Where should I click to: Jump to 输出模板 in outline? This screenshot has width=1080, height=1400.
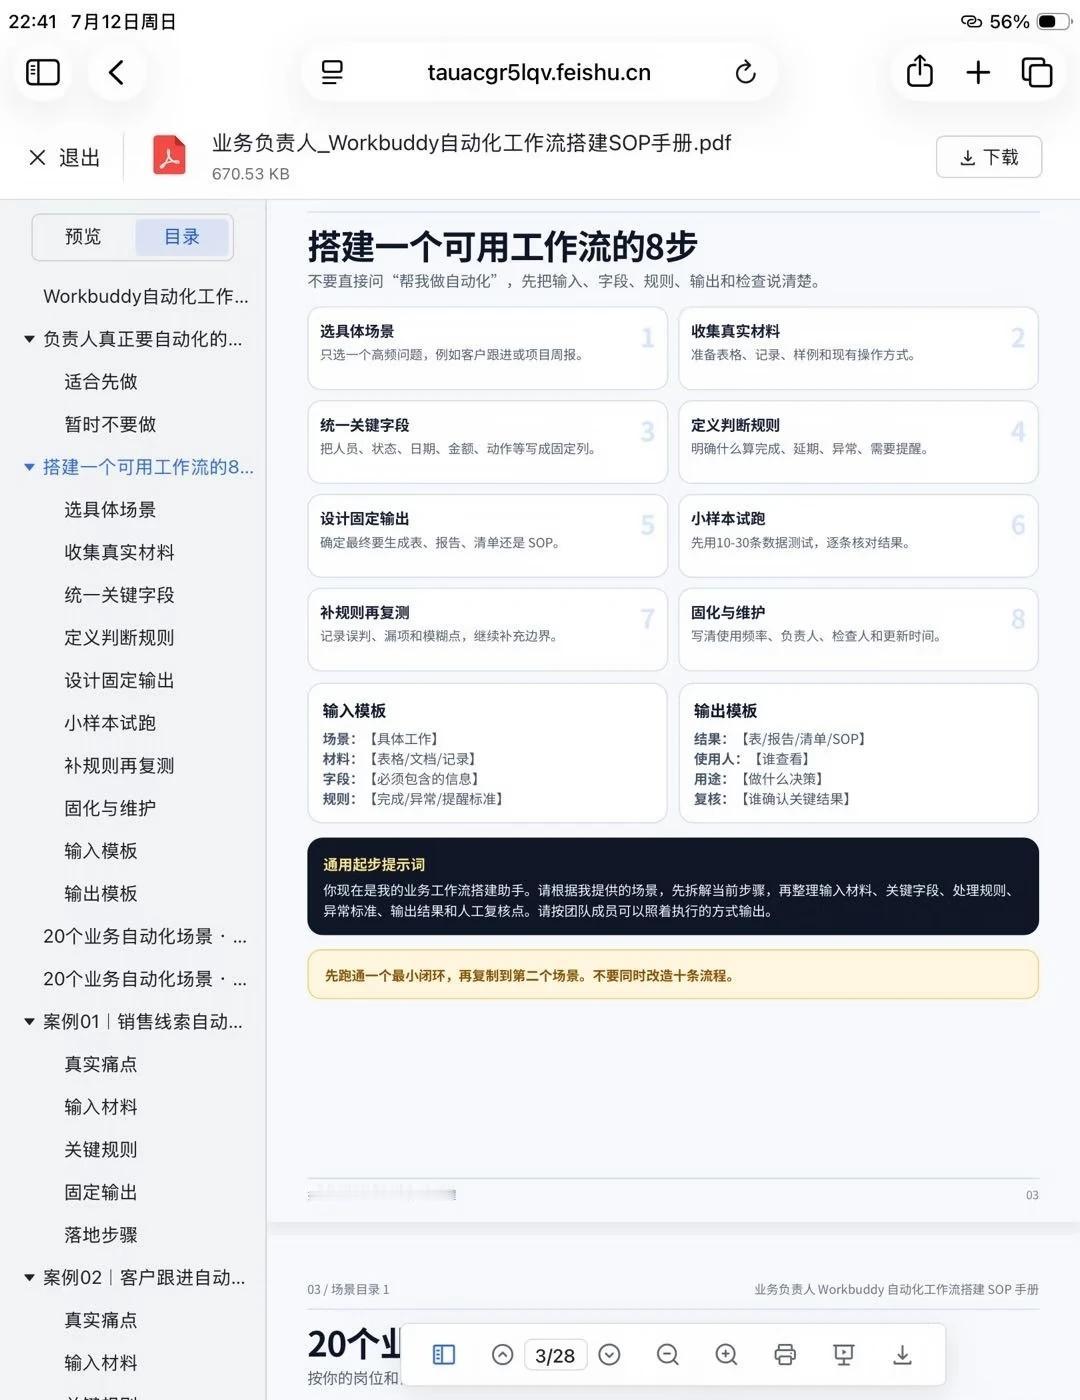click(101, 893)
